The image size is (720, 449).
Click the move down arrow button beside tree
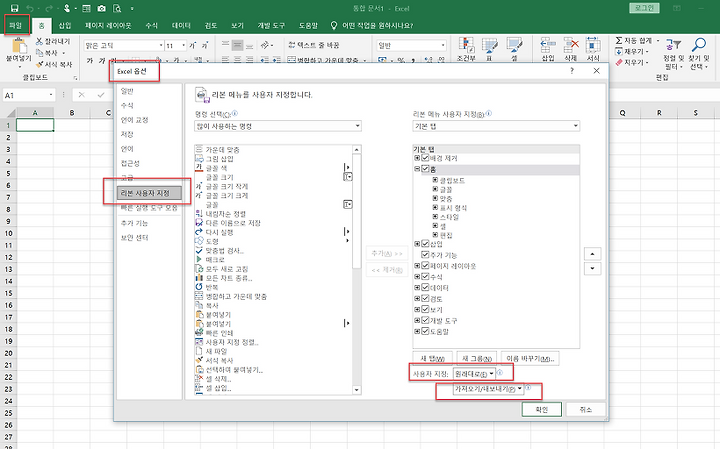click(x=592, y=269)
